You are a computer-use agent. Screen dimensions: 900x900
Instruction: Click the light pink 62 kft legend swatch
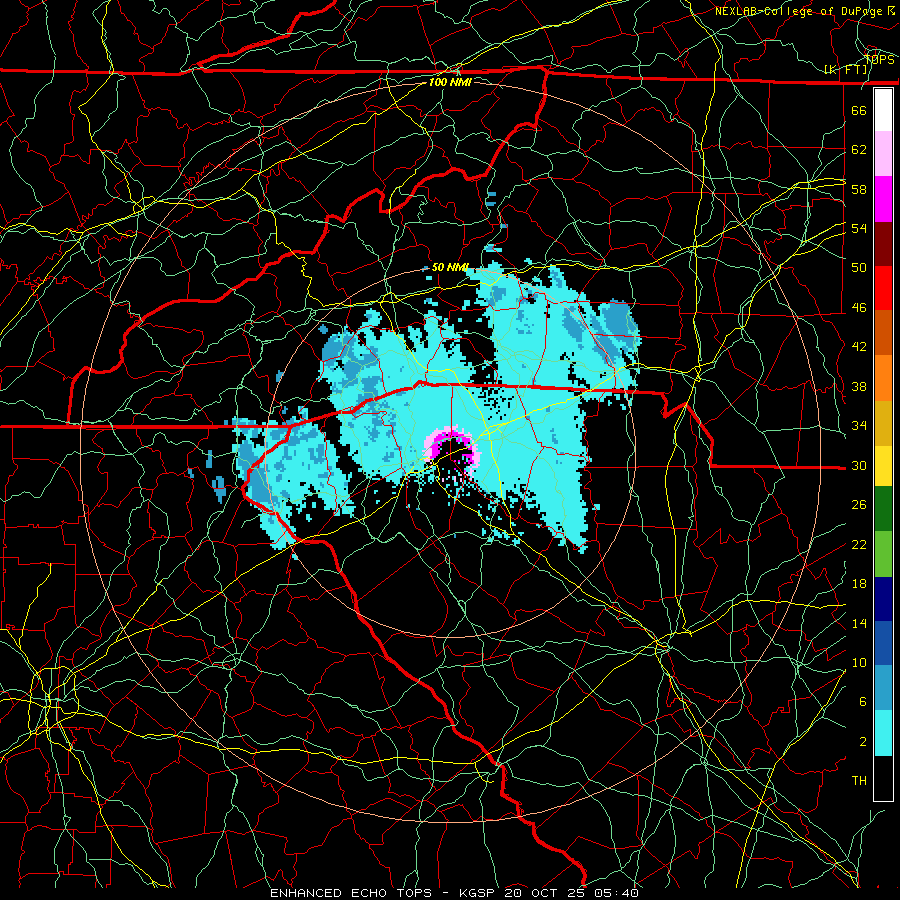pos(883,154)
